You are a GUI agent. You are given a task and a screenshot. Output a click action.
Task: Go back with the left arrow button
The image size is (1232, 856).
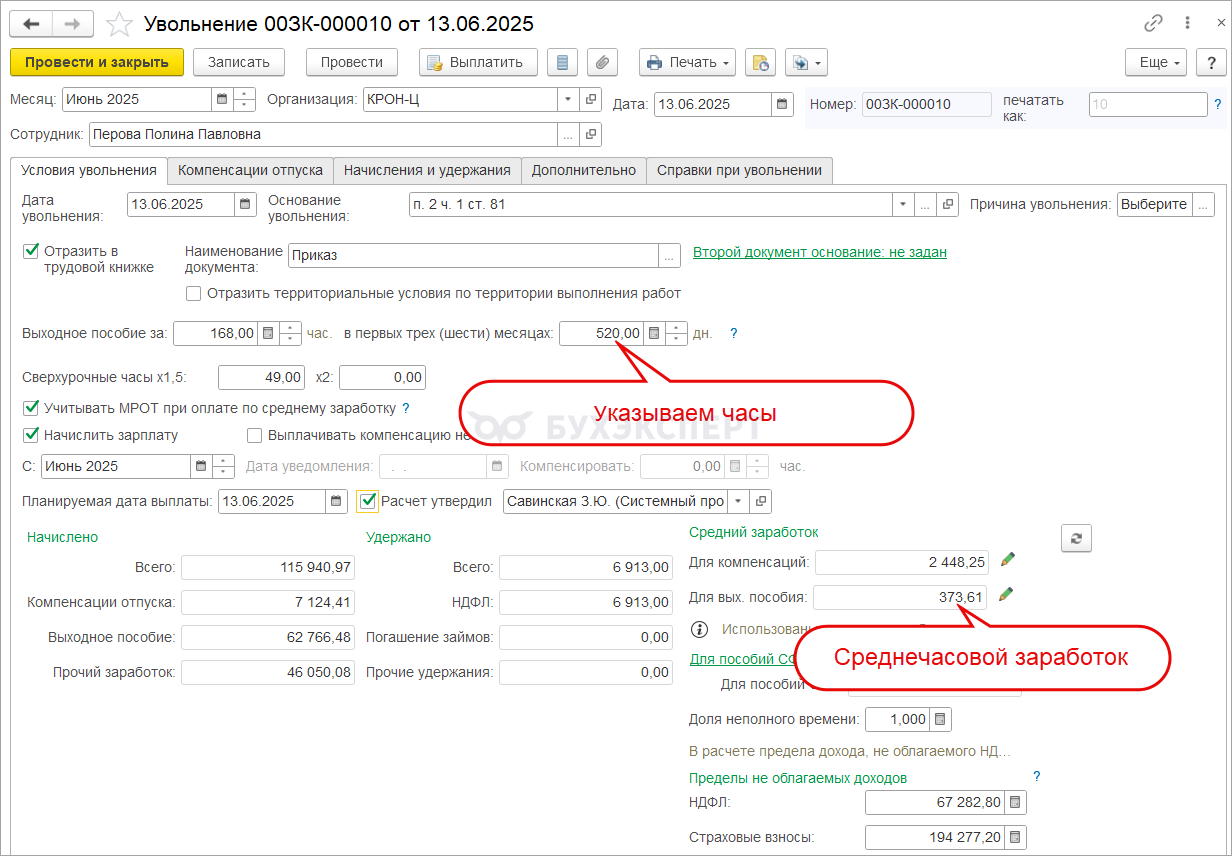tap(31, 24)
